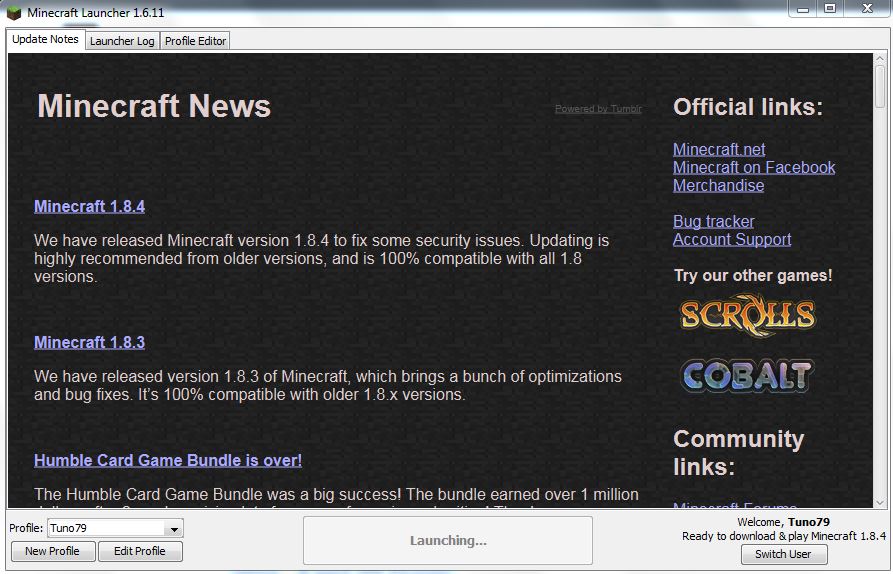Switch to the Update Notes tab
The image size is (893, 574).
(x=46, y=39)
